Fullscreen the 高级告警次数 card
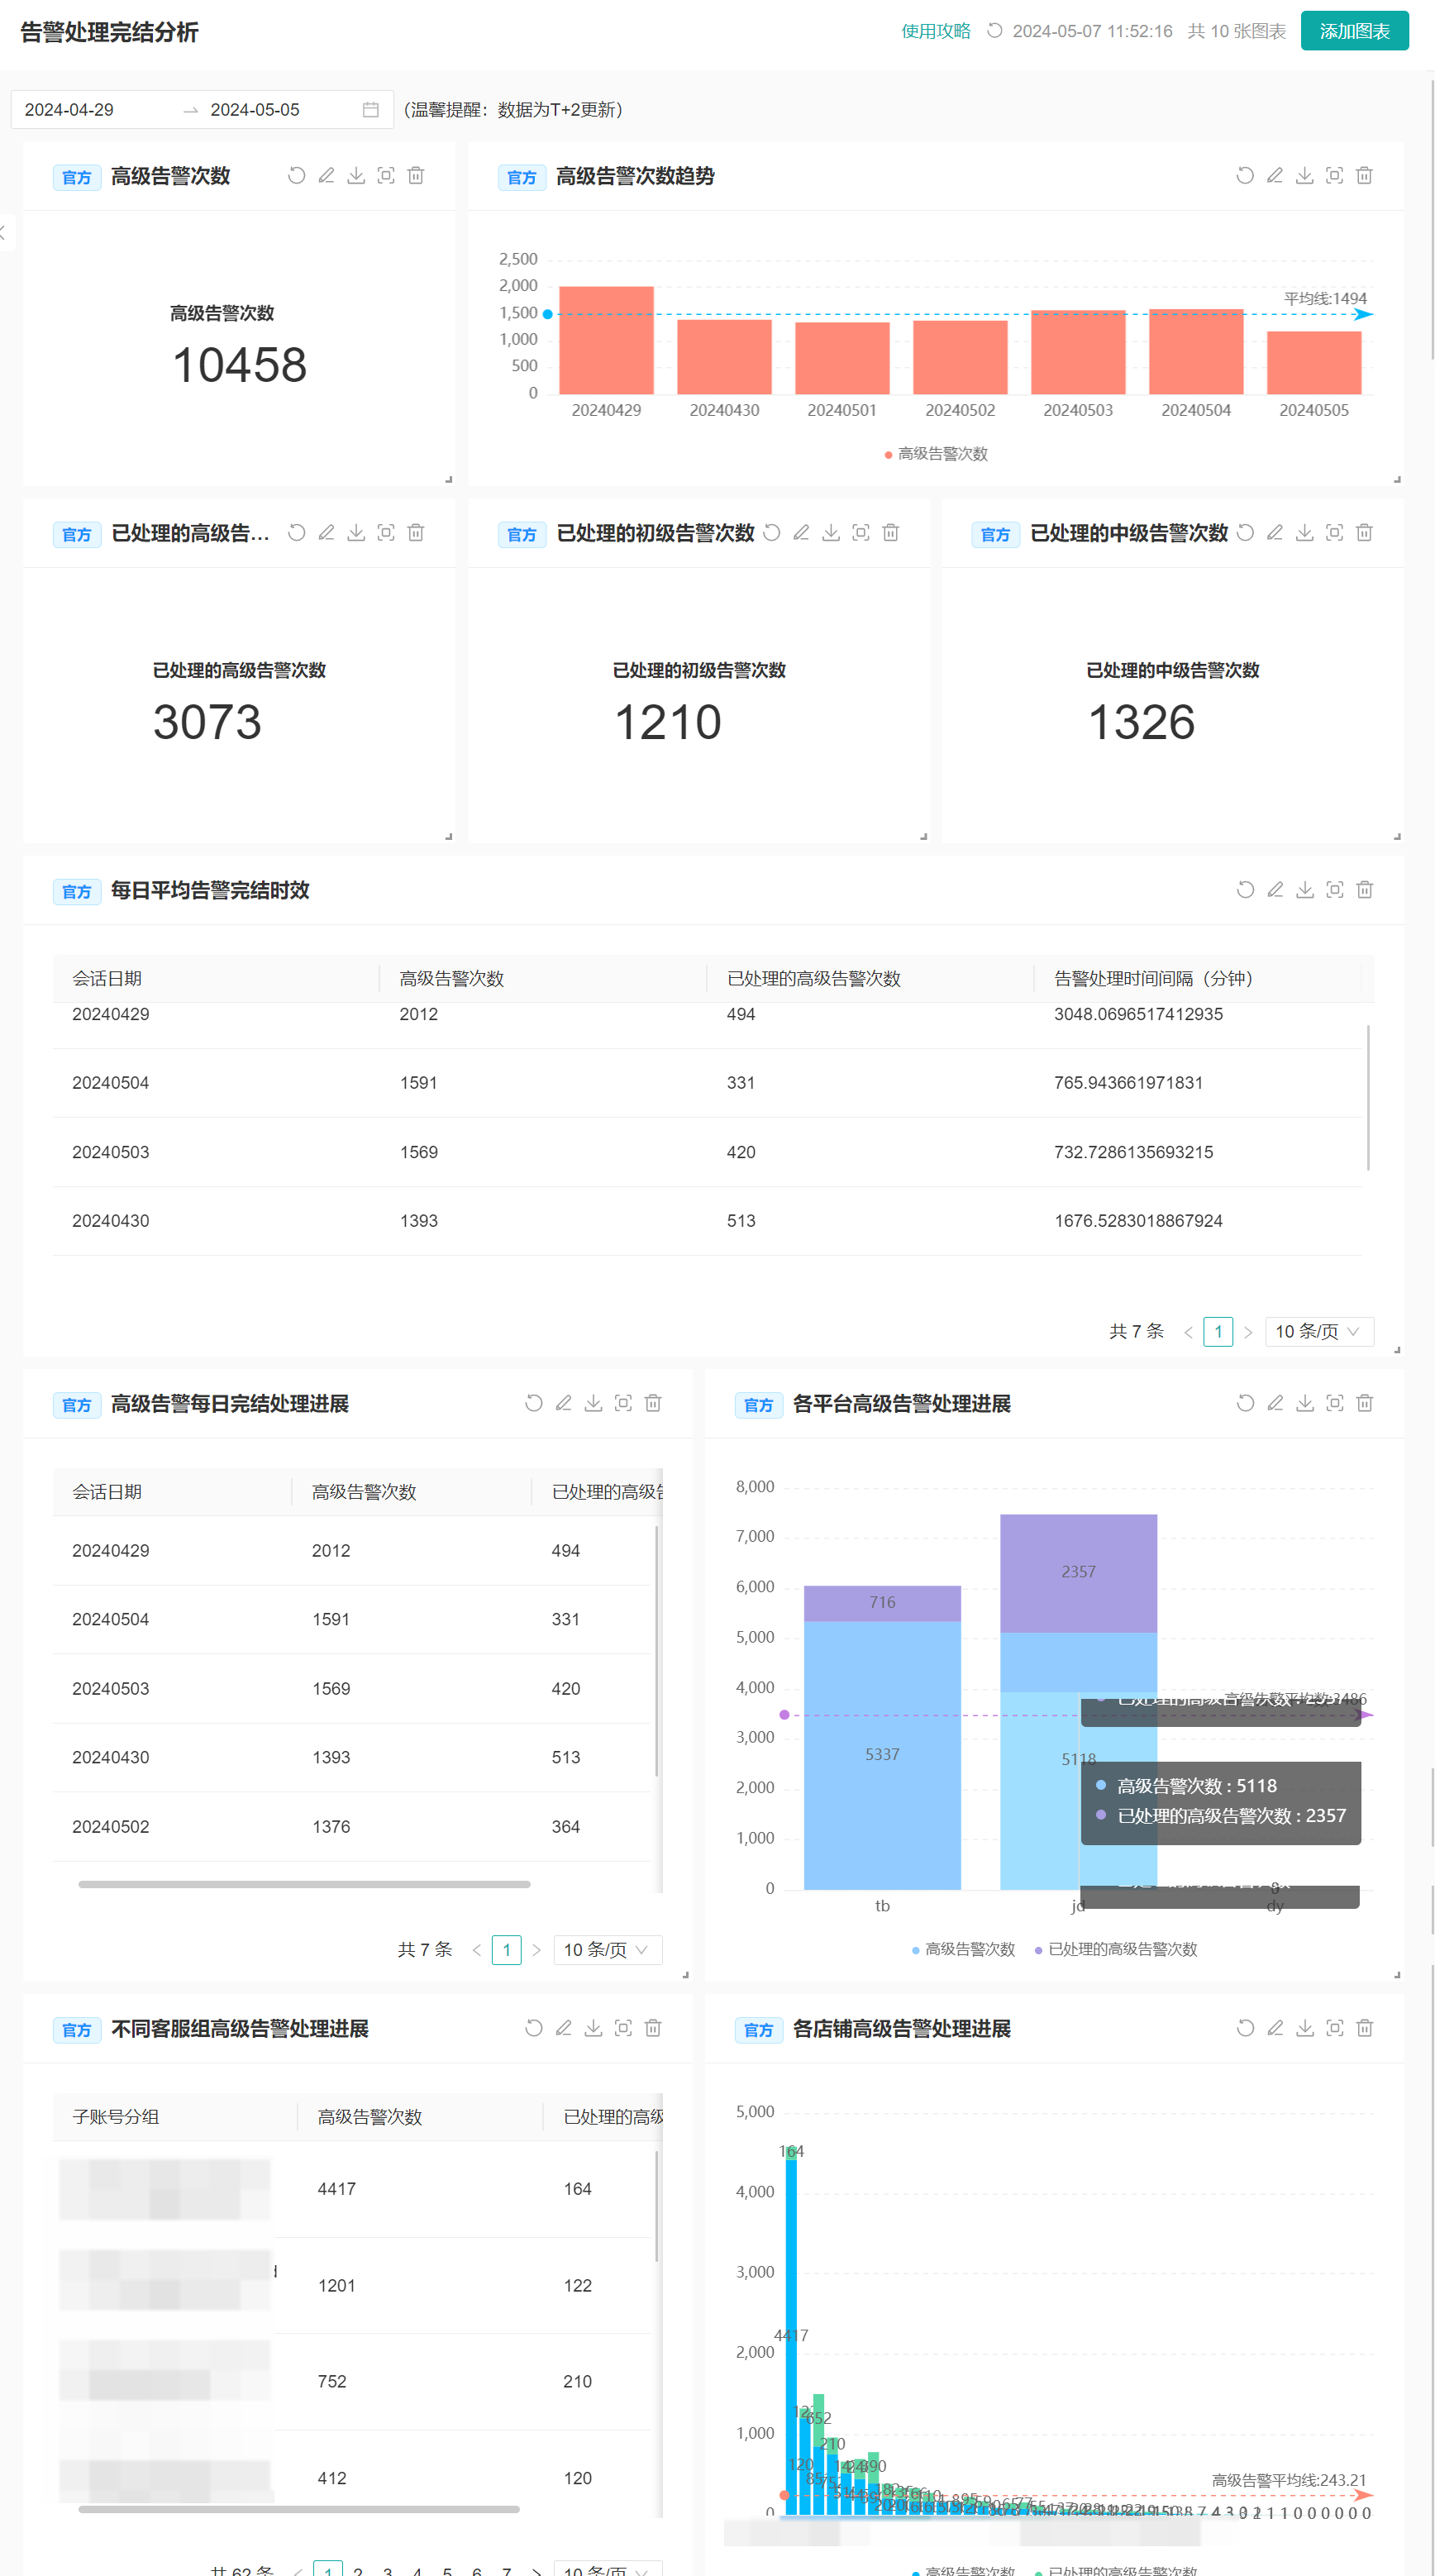This screenshot has width=1435, height=2576. pyautogui.click(x=386, y=176)
